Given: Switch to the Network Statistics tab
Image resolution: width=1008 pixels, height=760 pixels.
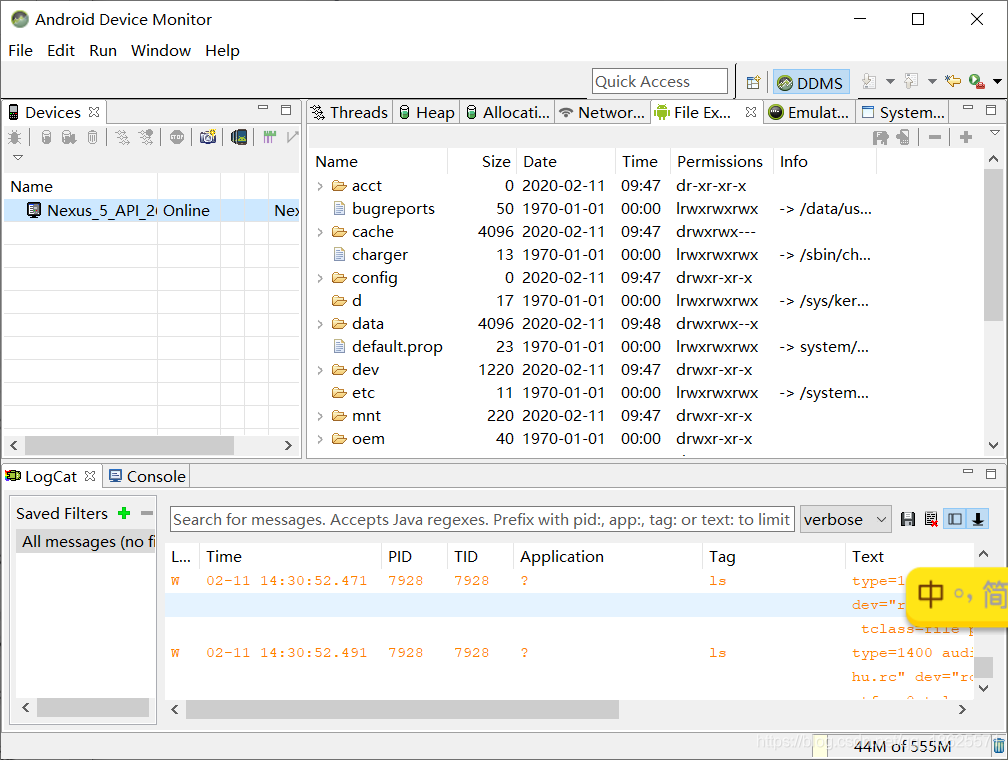Looking at the screenshot, I should tap(602, 113).
